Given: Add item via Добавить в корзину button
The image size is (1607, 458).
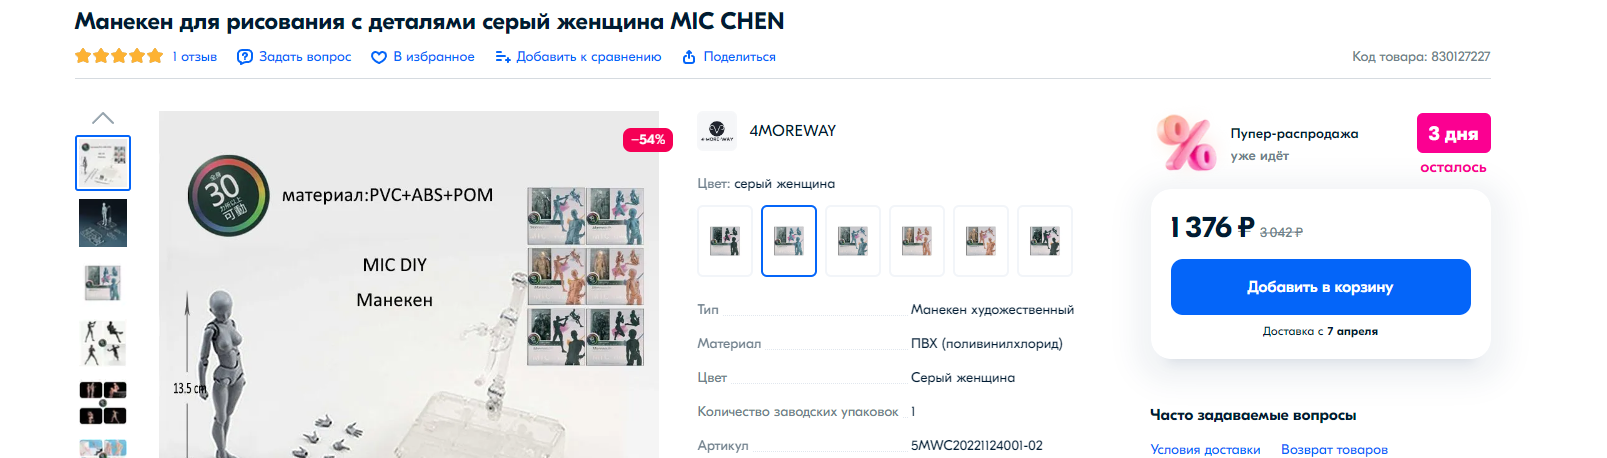Looking at the screenshot, I should point(1320,287).
